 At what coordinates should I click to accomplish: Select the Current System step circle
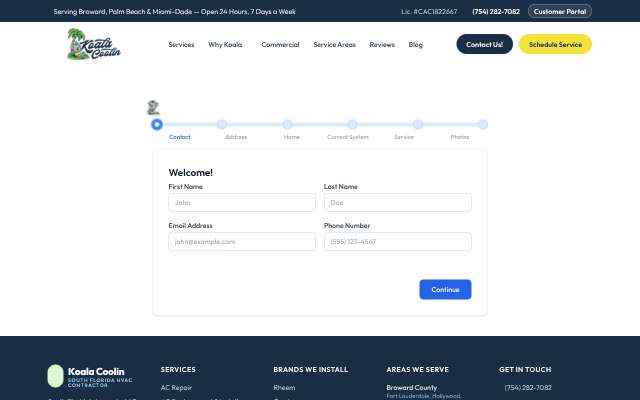coord(352,124)
